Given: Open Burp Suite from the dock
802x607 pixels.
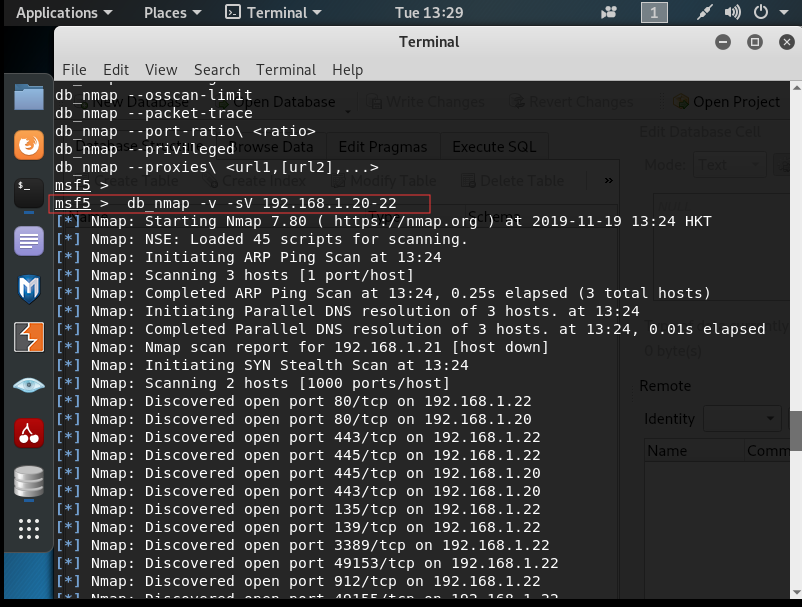Looking at the screenshot, I should pyautogui.click(x=29, y=337).
